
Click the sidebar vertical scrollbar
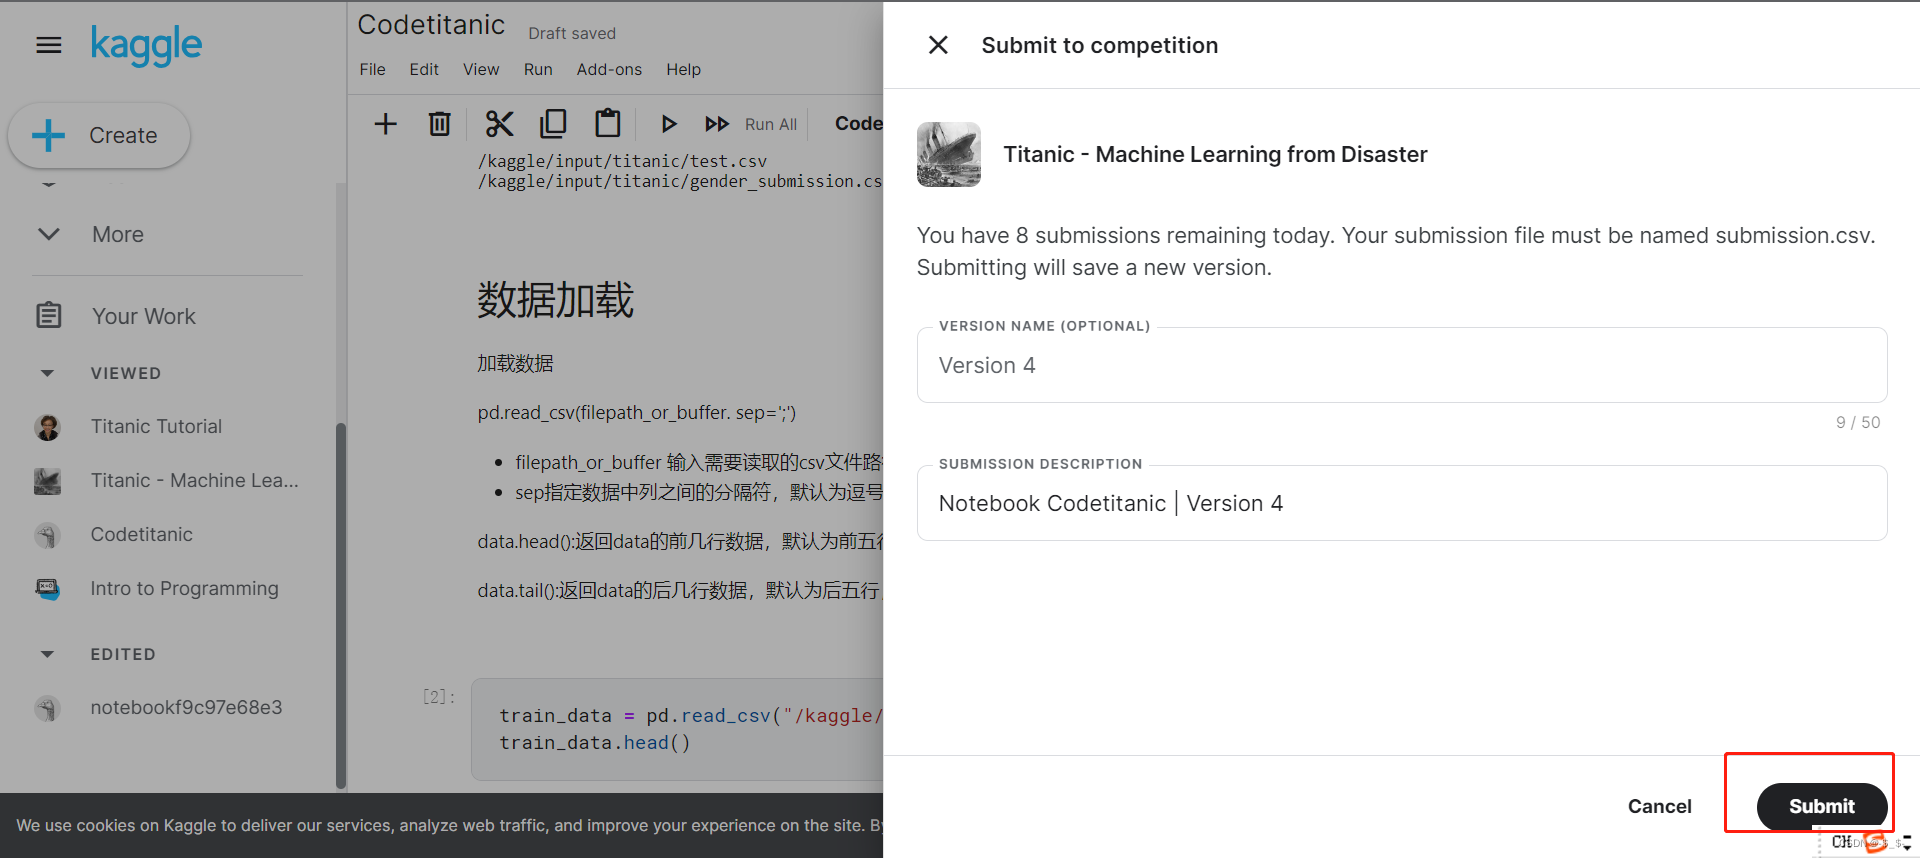click(x=341, y=605)
